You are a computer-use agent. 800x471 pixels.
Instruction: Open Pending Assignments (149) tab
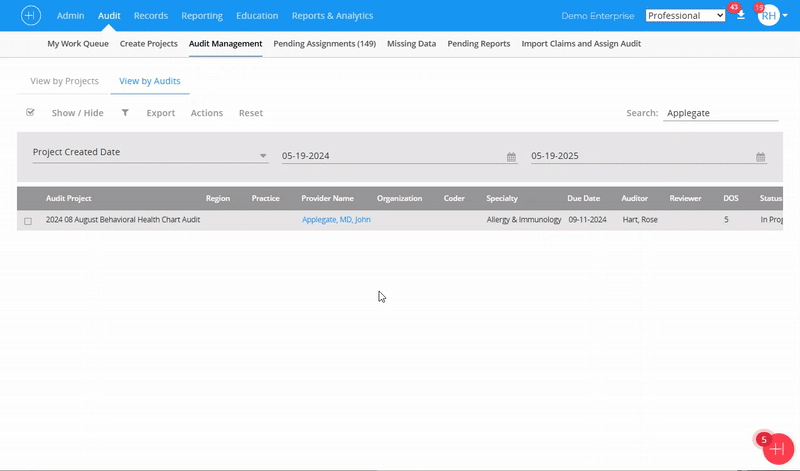(324, 44)
